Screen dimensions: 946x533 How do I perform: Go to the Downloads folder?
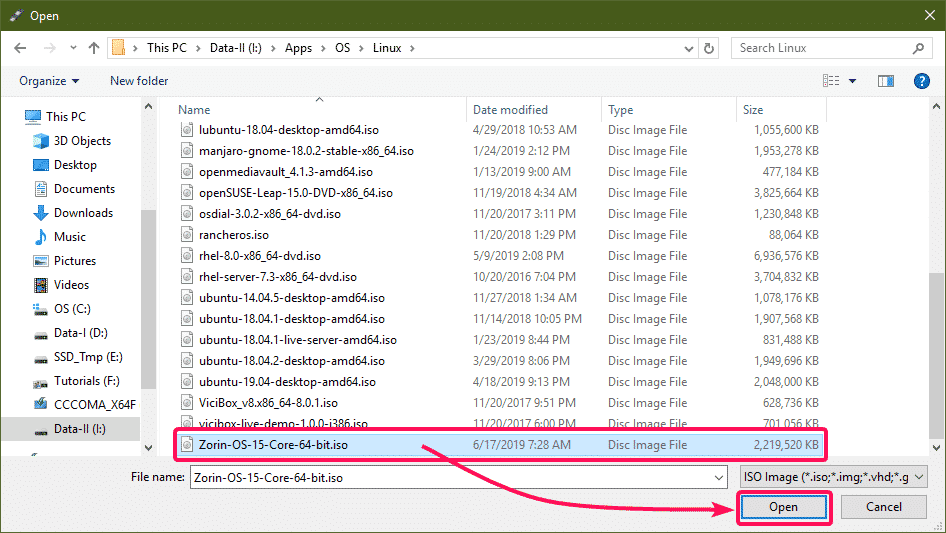[83, 213]
